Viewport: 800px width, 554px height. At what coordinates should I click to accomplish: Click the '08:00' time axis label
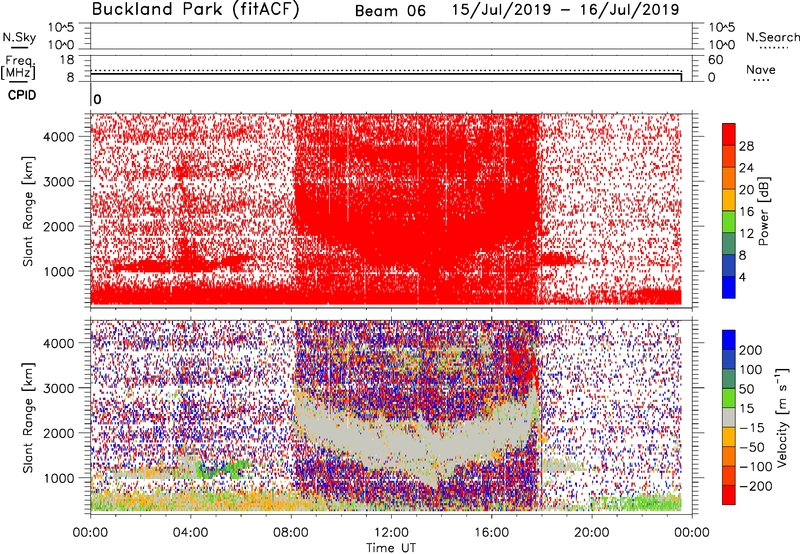(x=291, y=533)
